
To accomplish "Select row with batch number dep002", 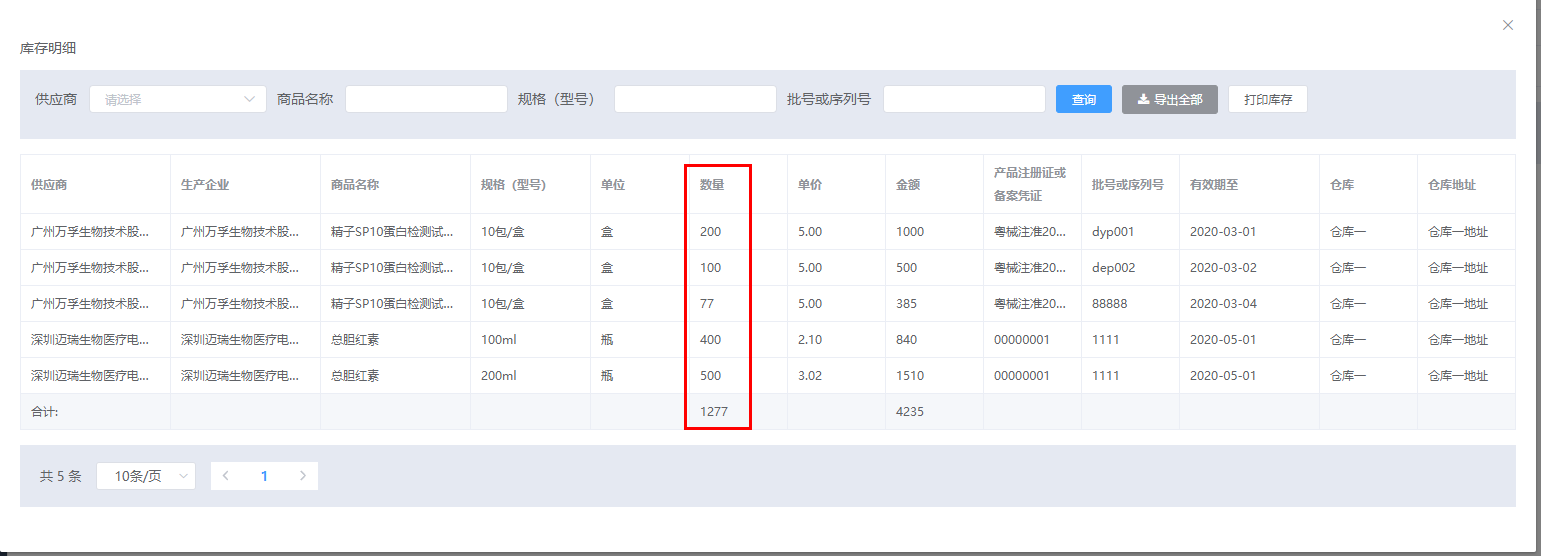I will click(x=1113, y=268).
